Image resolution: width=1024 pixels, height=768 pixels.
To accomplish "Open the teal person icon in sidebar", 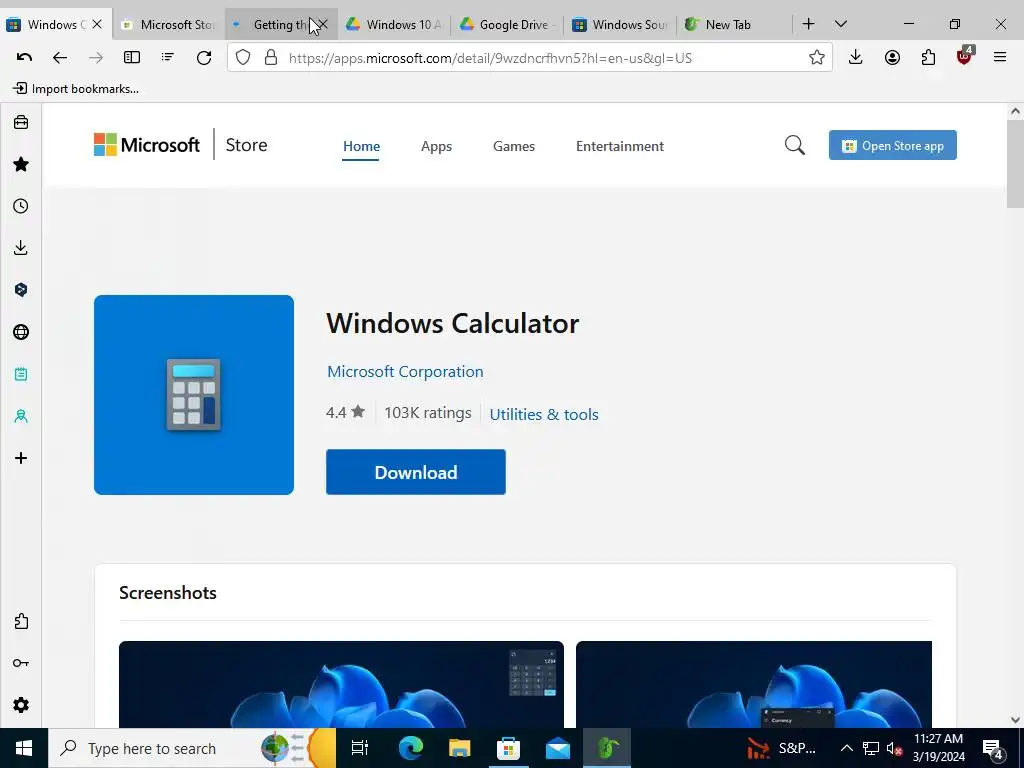I will point(21,416).
